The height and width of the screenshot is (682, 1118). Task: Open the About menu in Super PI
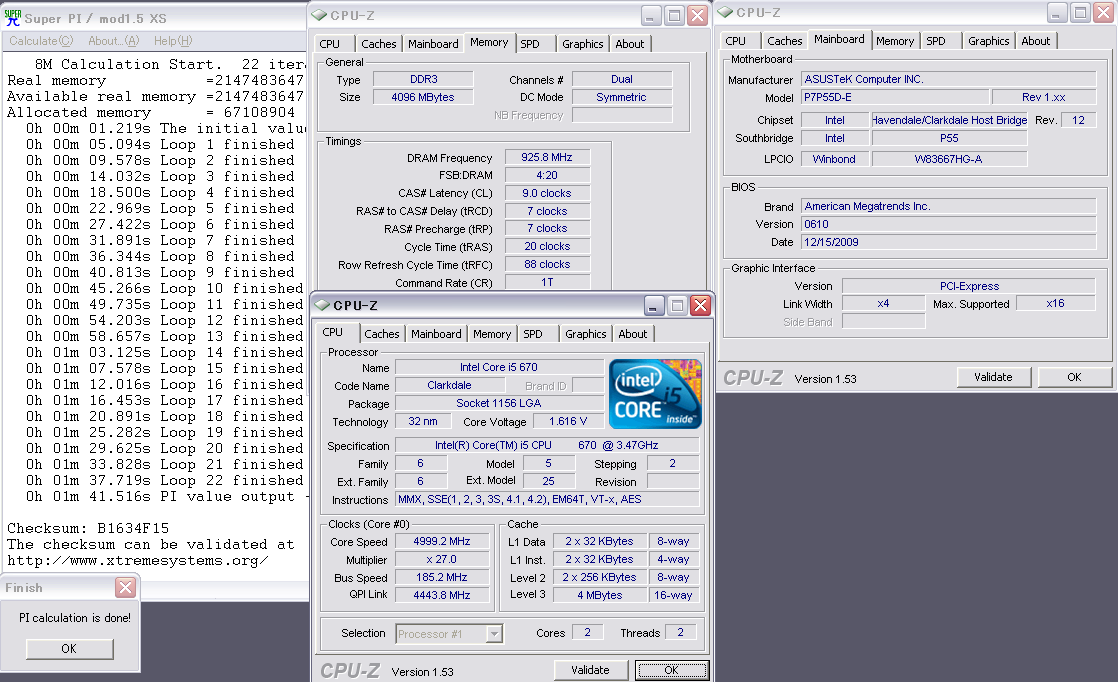tap(113, 41)
